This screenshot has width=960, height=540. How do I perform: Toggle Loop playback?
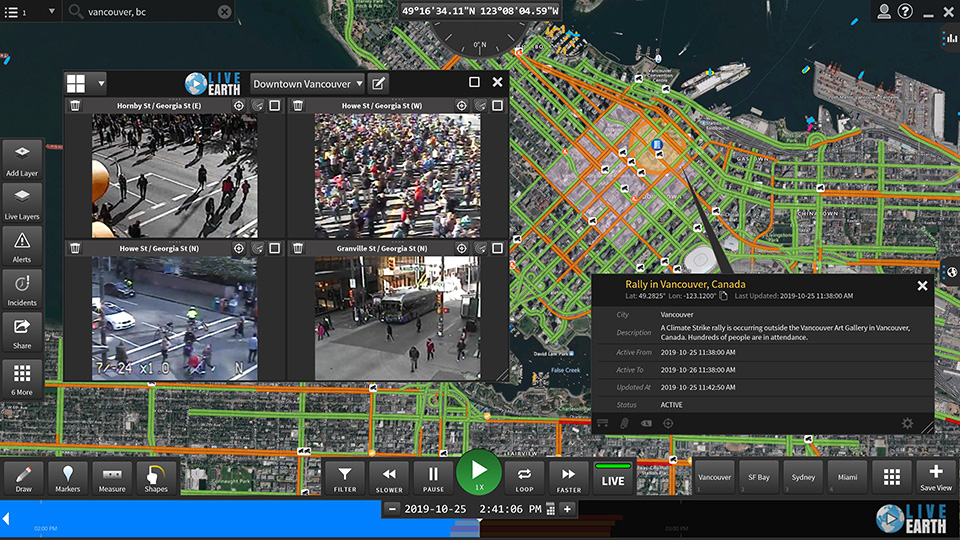524,478
